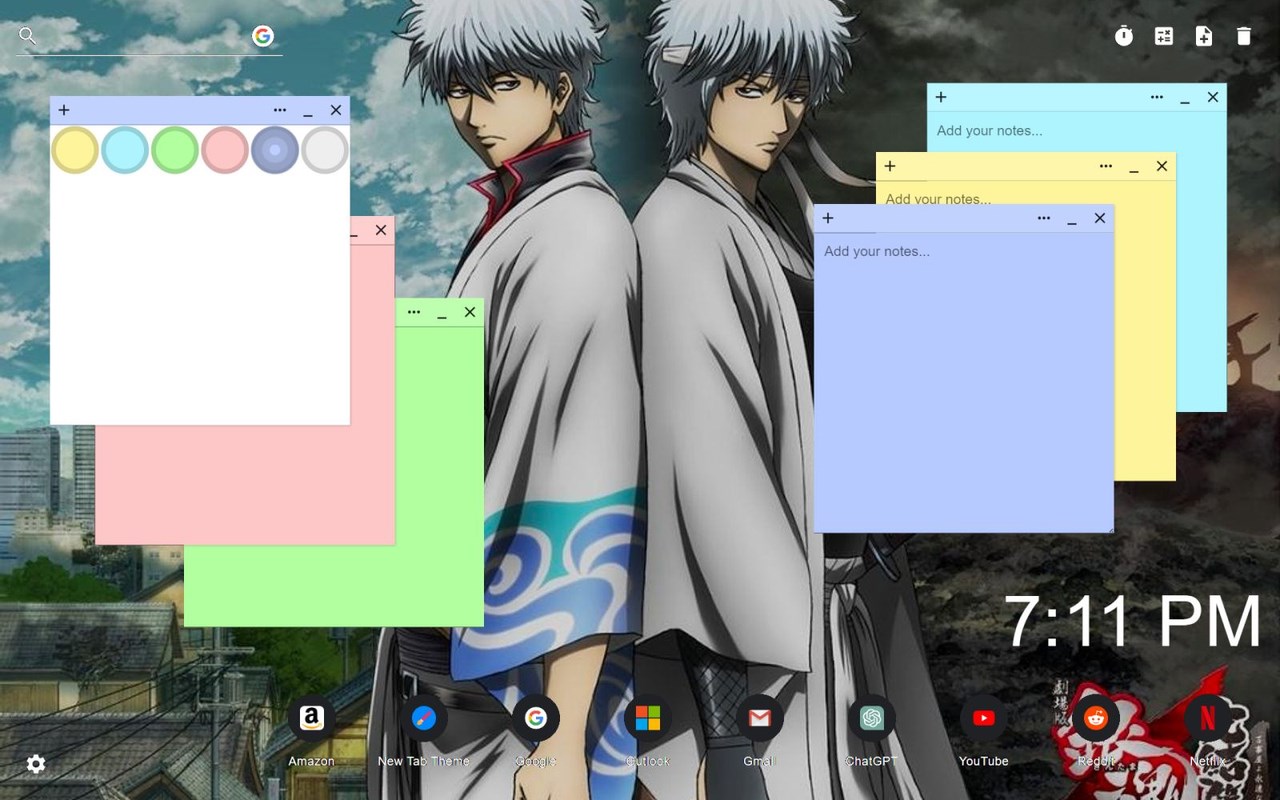This screenshot has width=1280, height=800.
Task: Open the calculator tool
Action: coord(1164,36)
